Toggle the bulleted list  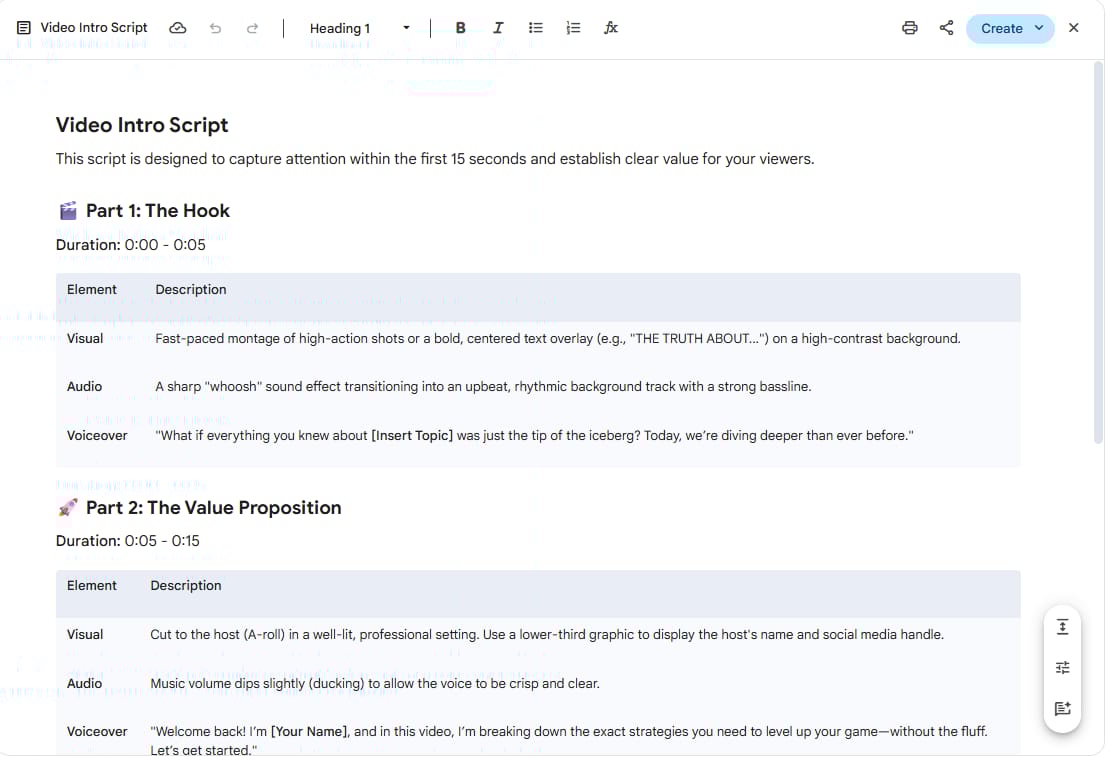point(536,28)
